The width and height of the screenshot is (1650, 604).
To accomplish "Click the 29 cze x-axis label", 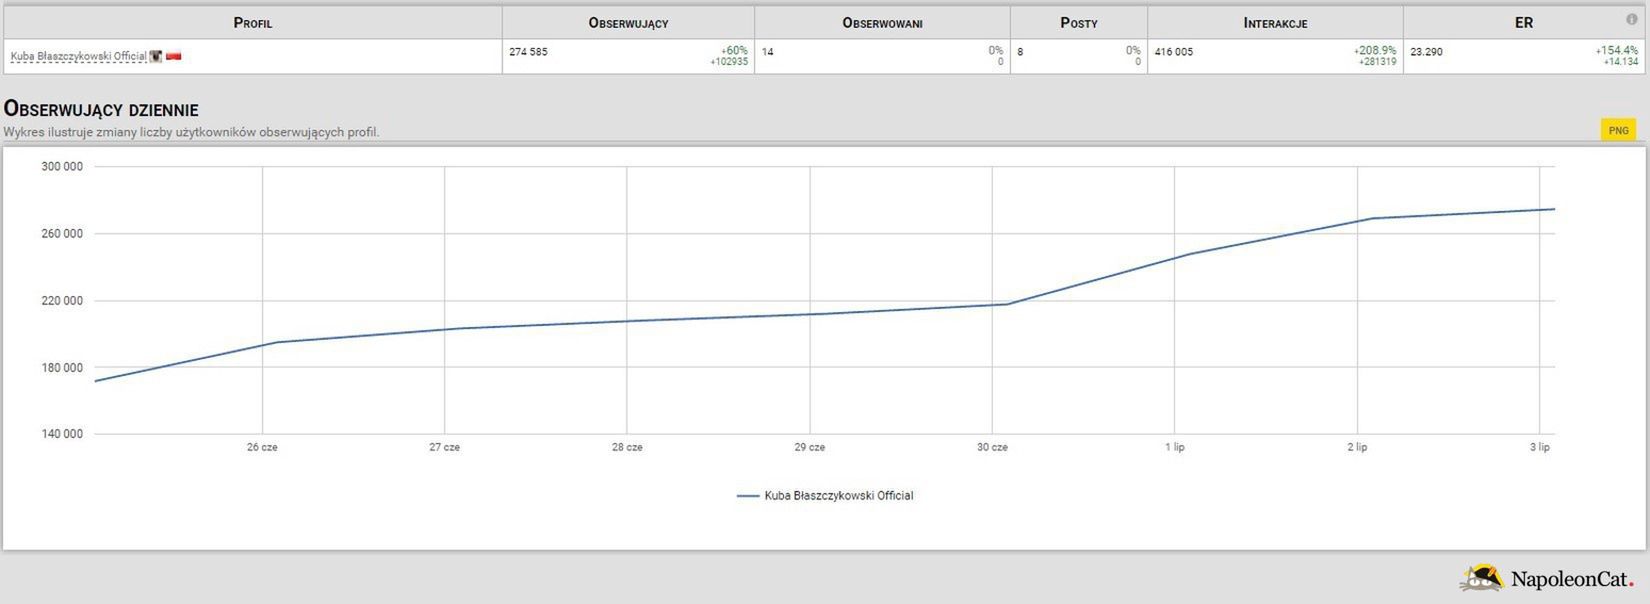I will coord(810,447).
